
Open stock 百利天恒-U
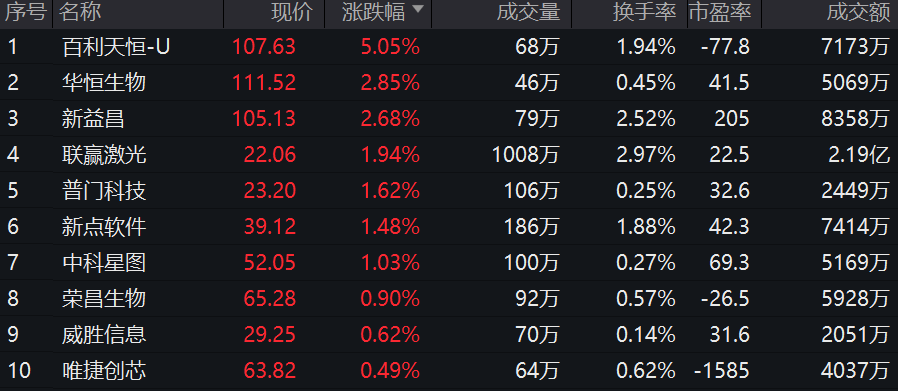[x=116, y=47]
